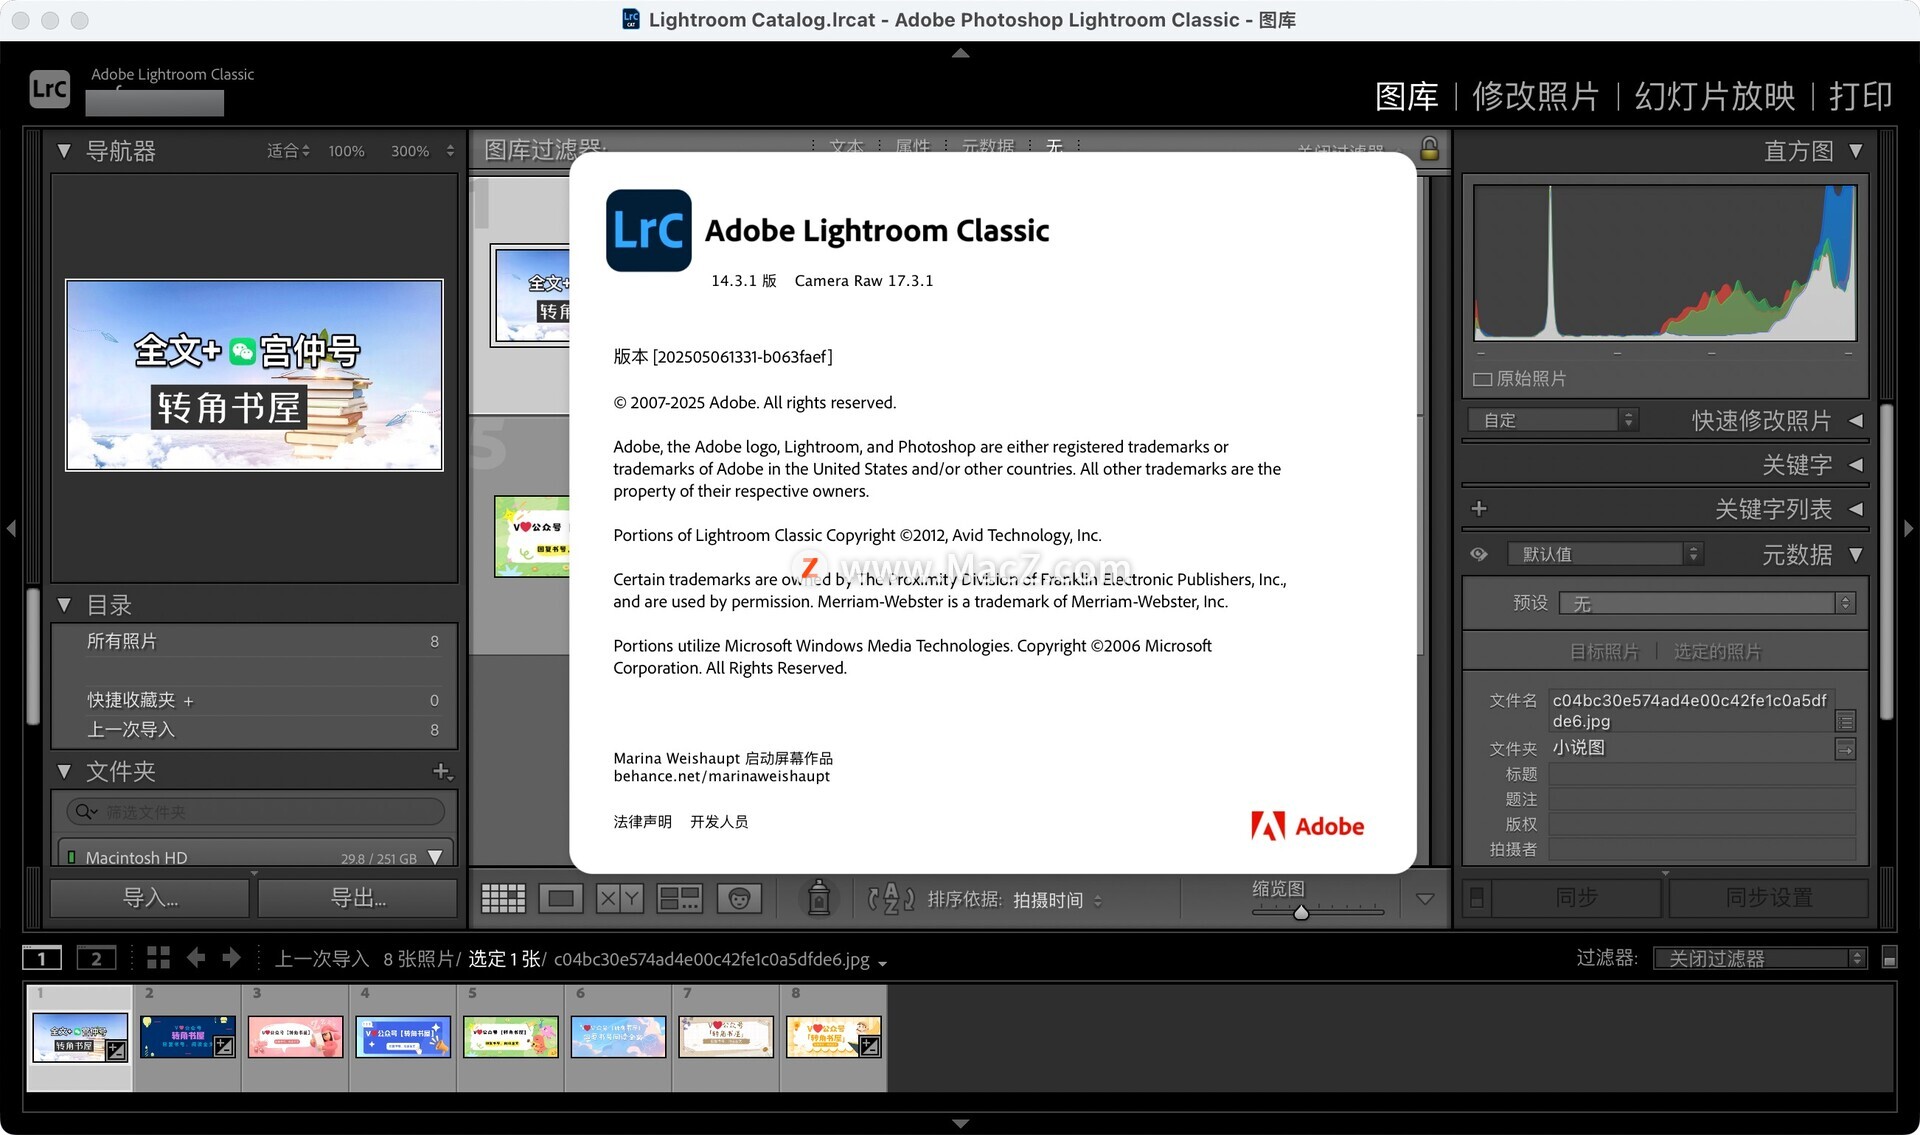This screenshot has height=1135, width=1920.
Task: Toggle sort direction with the AZ icon
Action: (890, 898)
